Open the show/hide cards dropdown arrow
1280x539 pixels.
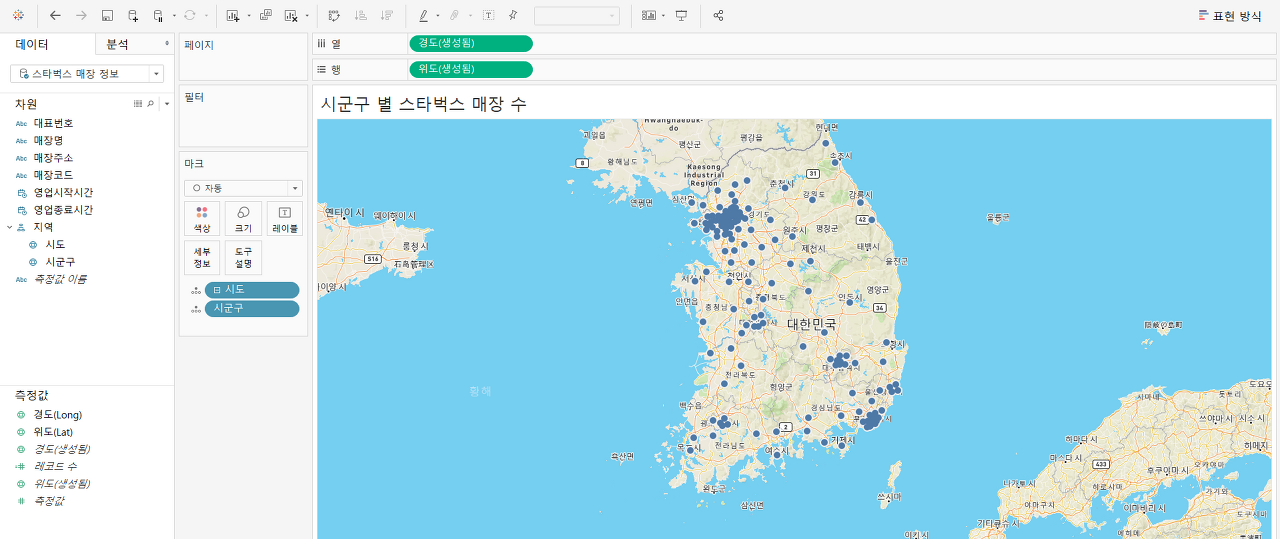(663, 16)
